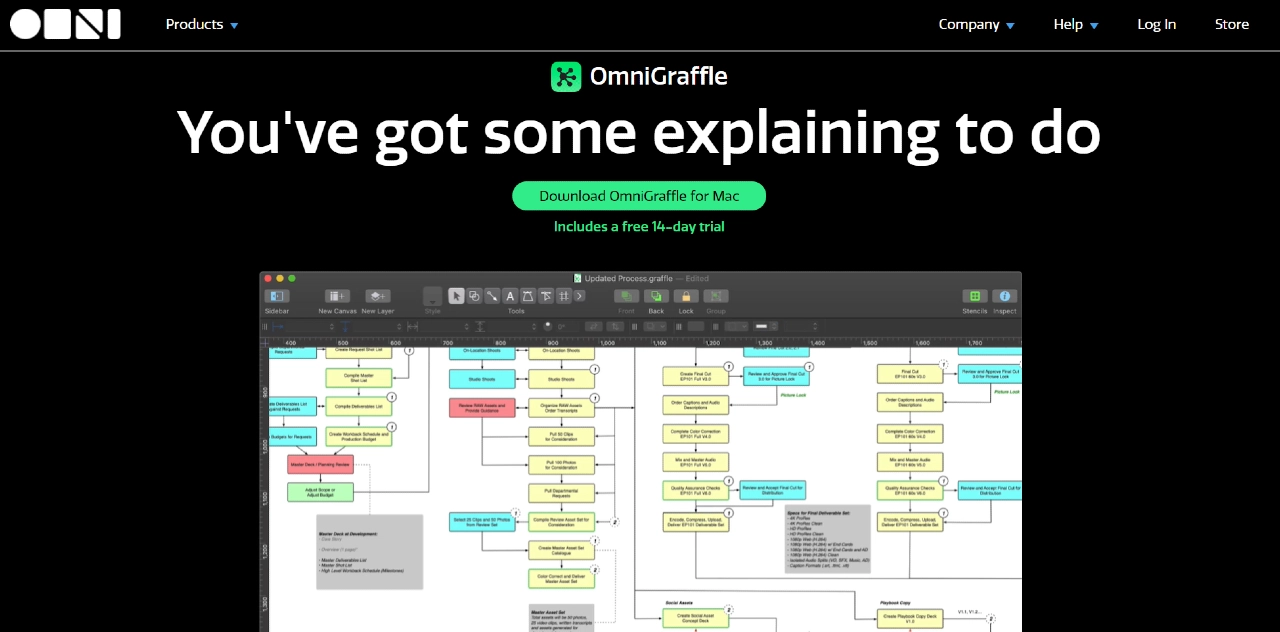Screen dimensions: 1280x632
Task: Open the Help dropdown menu
Action: click(1076, 25)
